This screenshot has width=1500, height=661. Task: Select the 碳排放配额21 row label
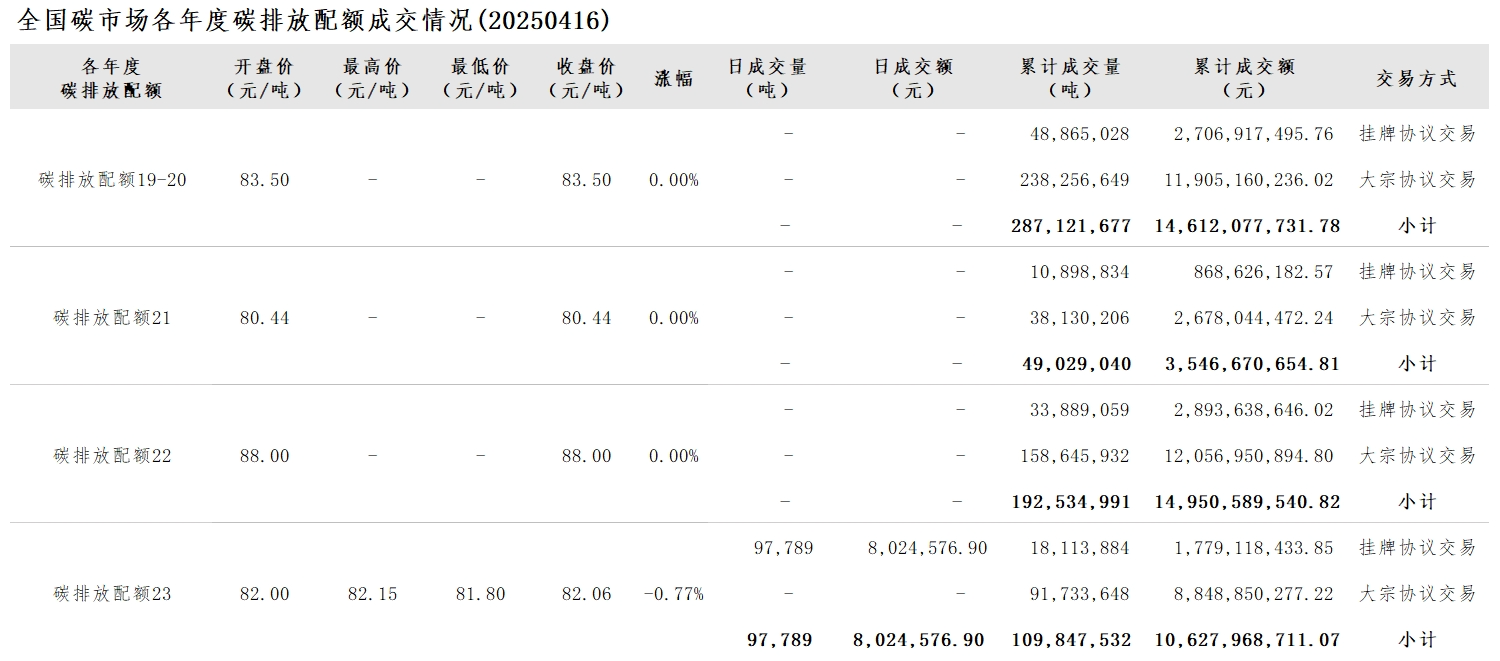(113, 319)
